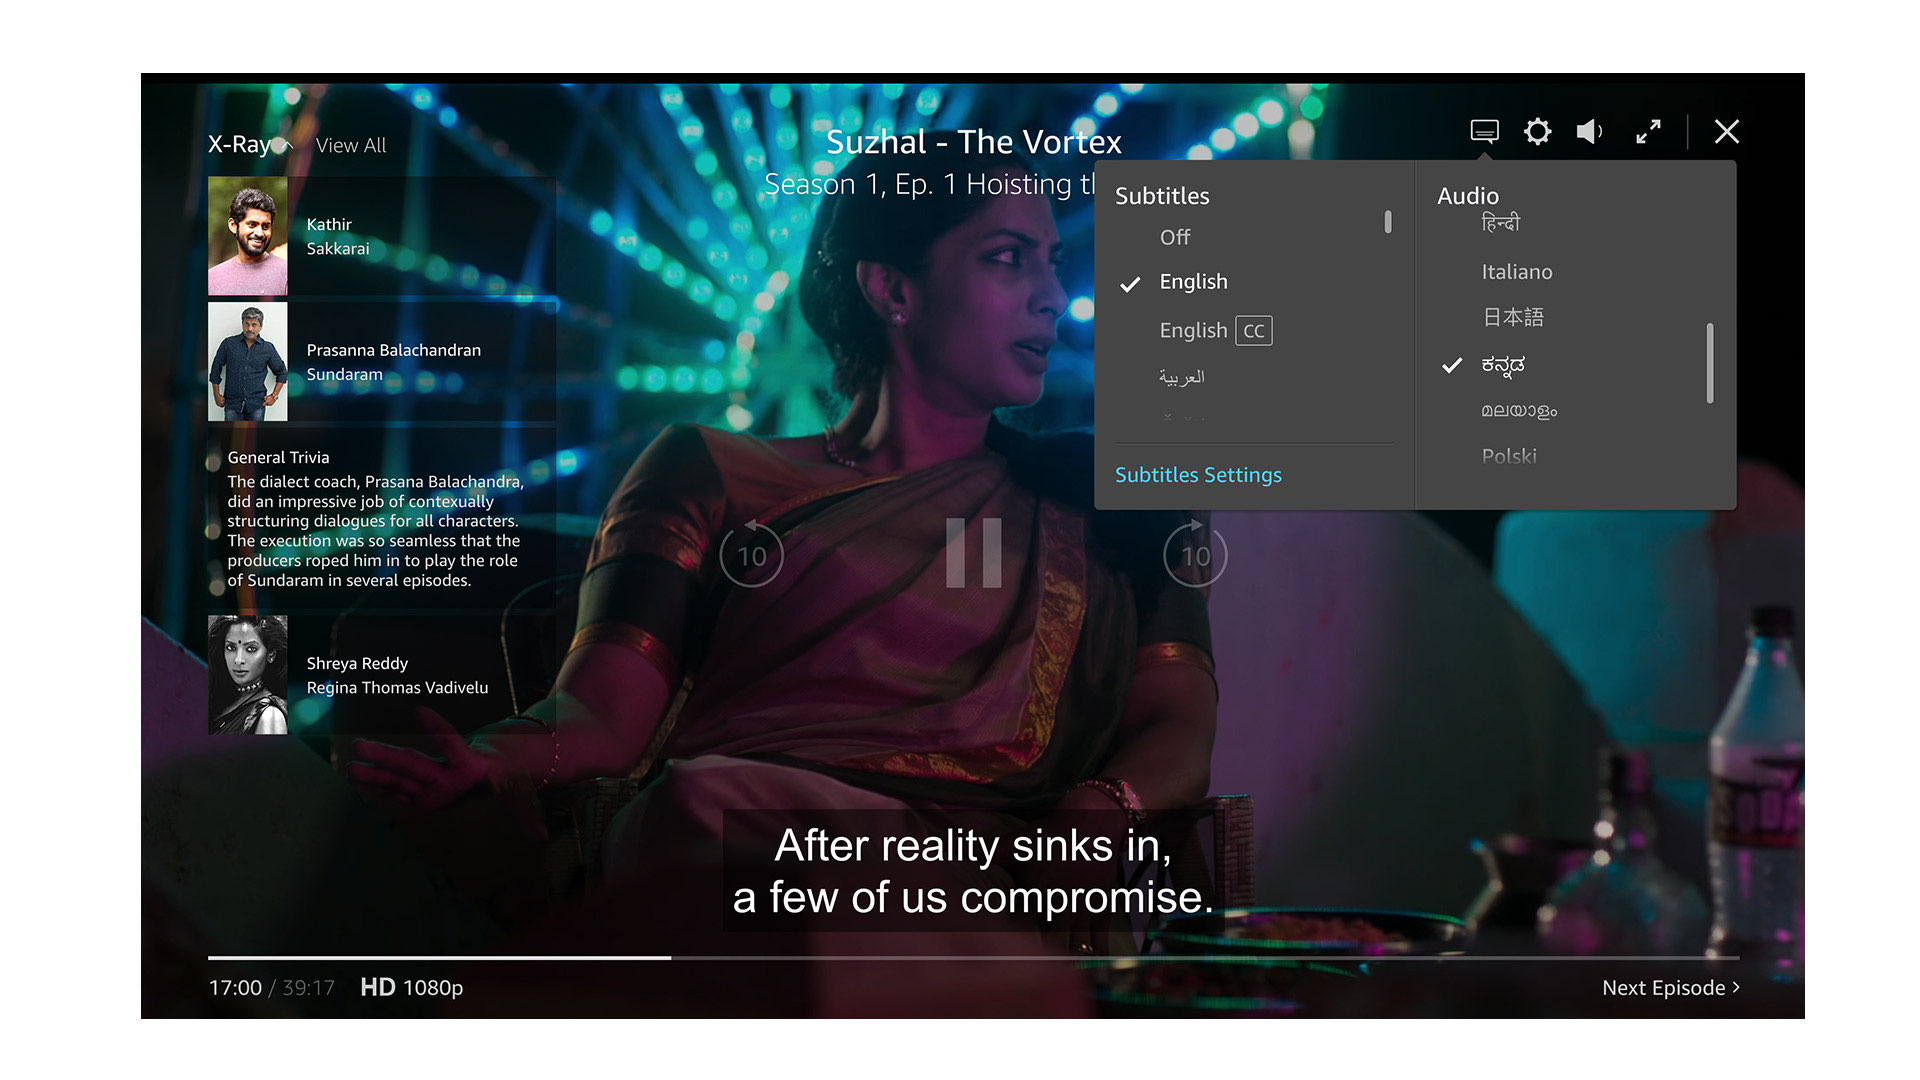Click the audio list scrollbar
Viewport: 1920px width, 1080px height.
pyautogui.click(x=1710, y=363)
